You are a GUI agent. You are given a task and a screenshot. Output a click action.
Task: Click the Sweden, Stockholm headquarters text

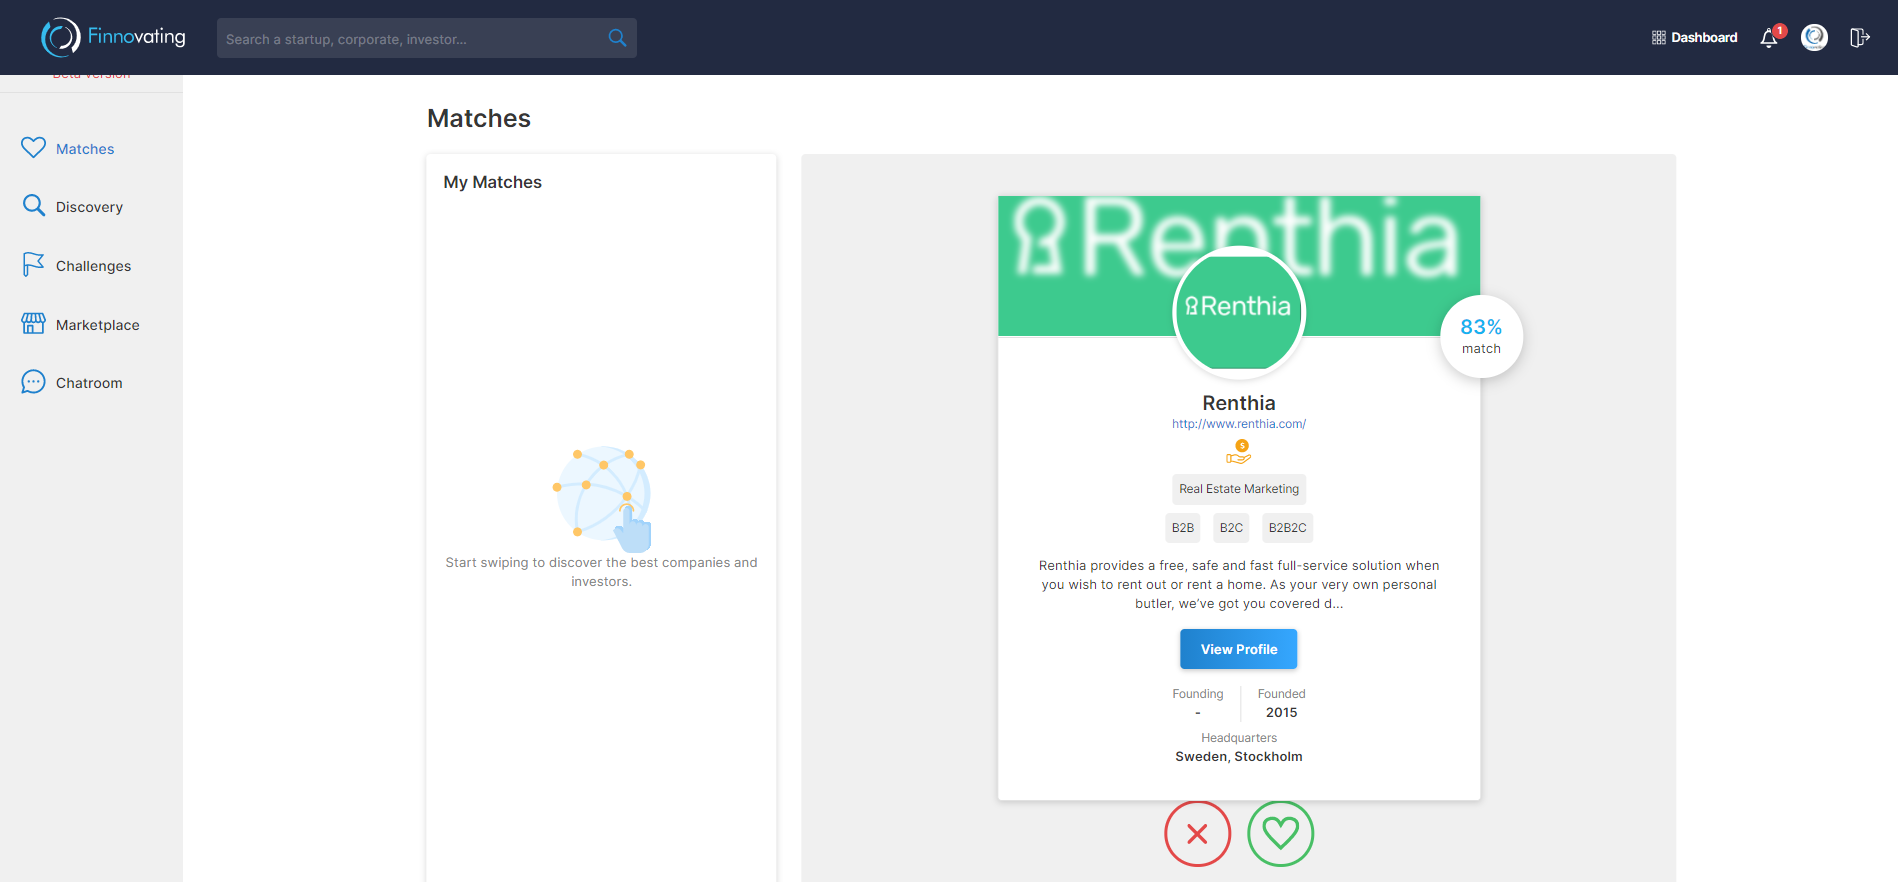1239,757
